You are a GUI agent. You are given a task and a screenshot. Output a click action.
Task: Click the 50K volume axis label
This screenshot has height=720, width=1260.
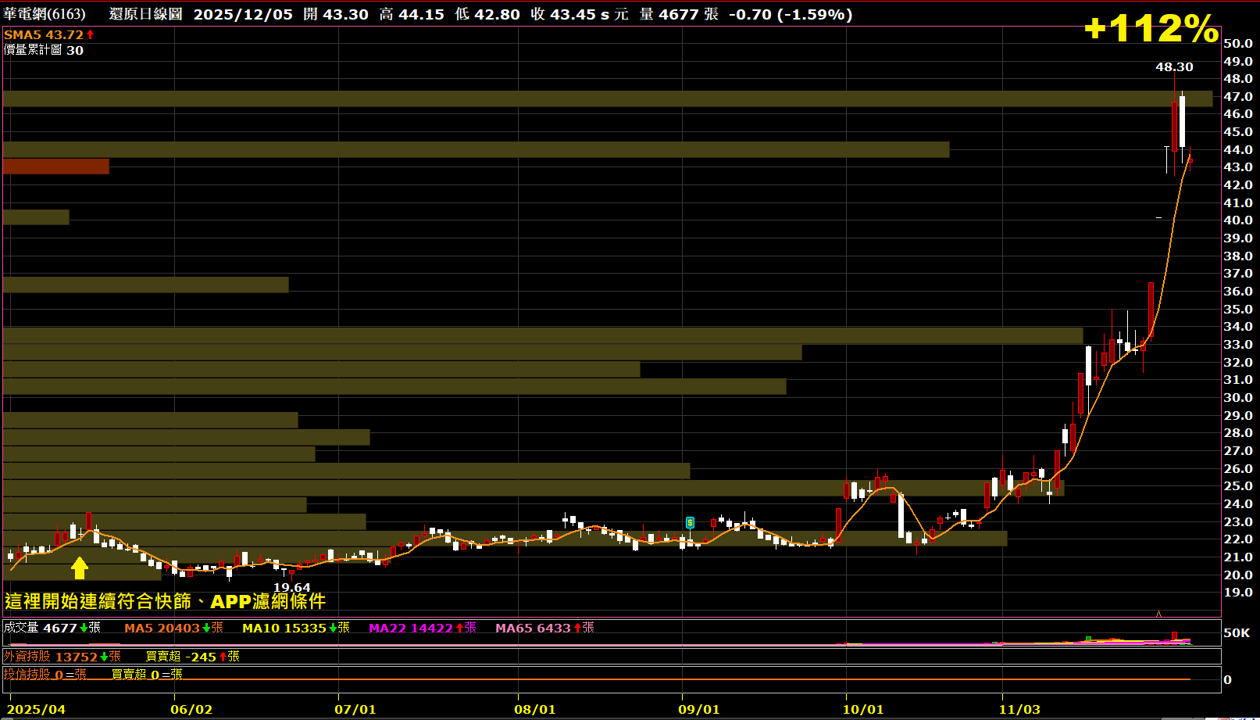[1237, 633]
